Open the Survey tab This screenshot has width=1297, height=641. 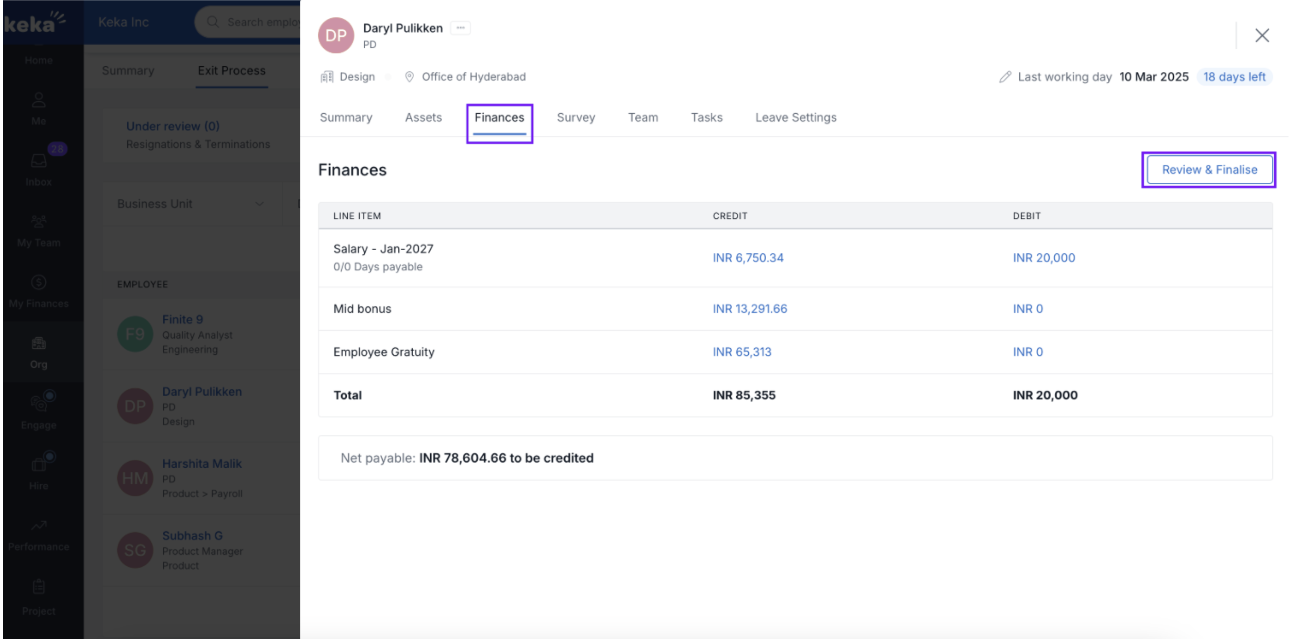click(x=576, y=118)
